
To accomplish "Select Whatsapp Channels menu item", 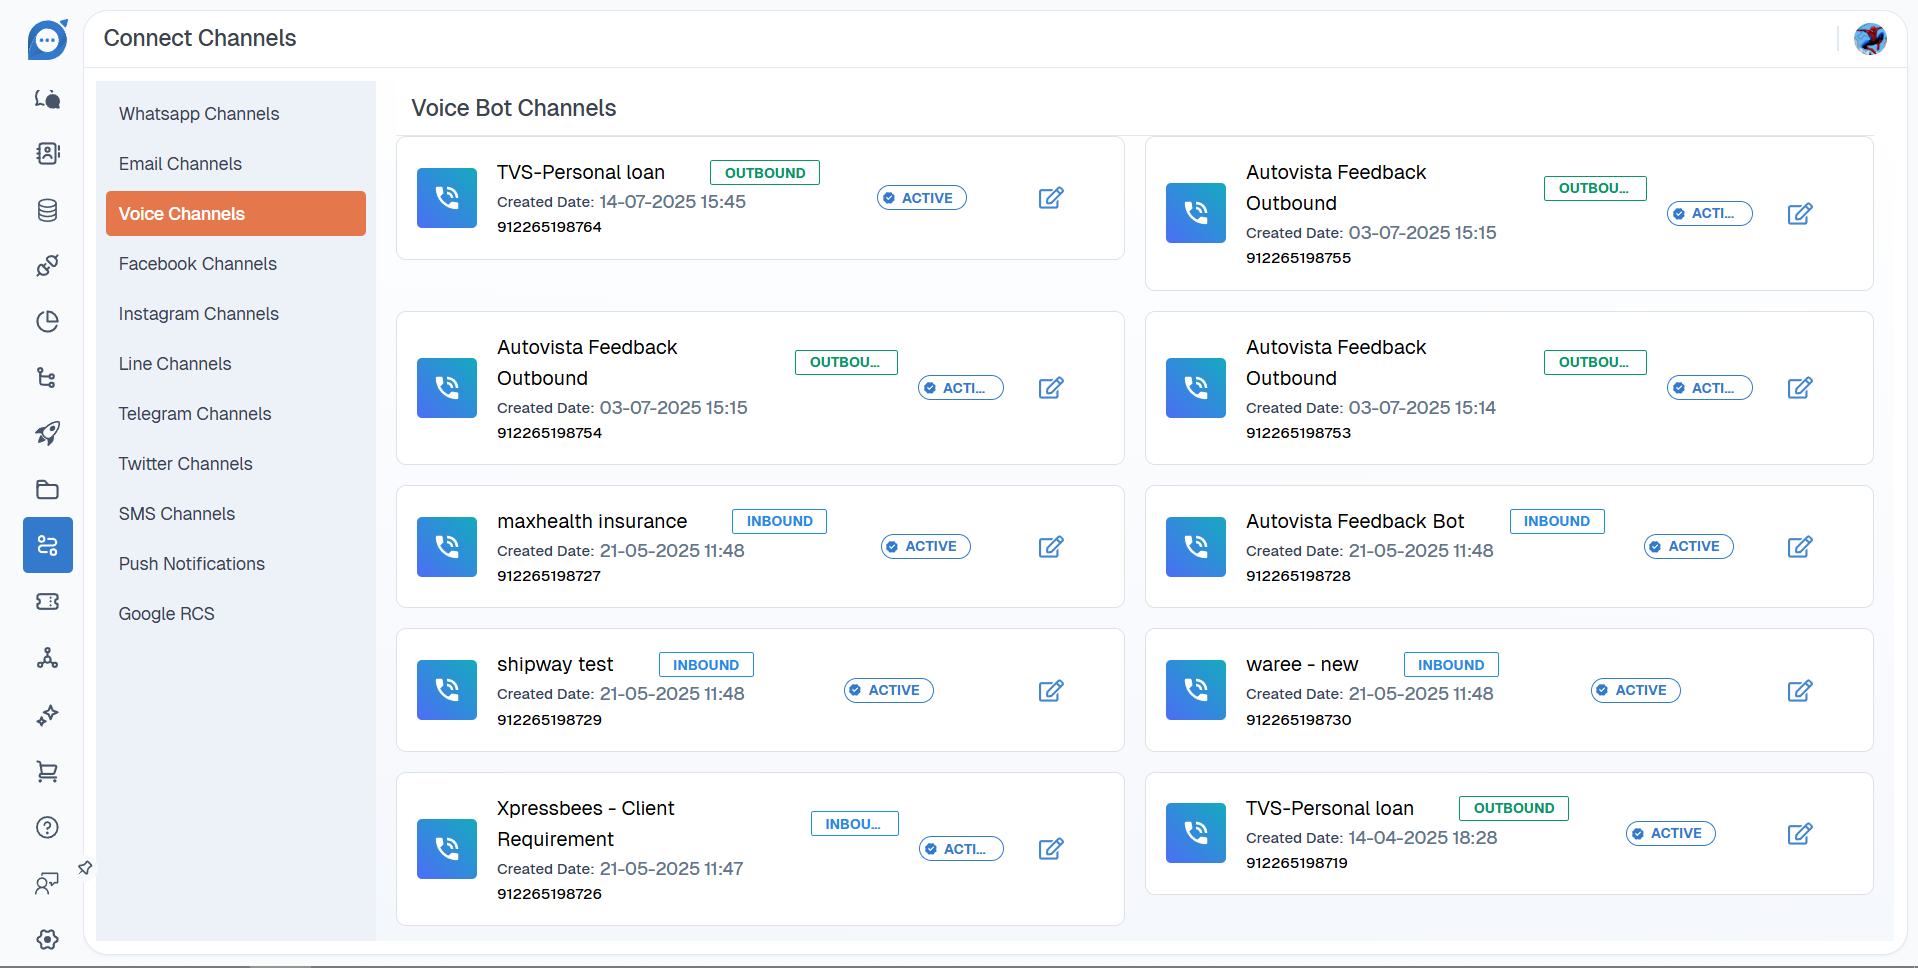I will click(x=199, y=114).
